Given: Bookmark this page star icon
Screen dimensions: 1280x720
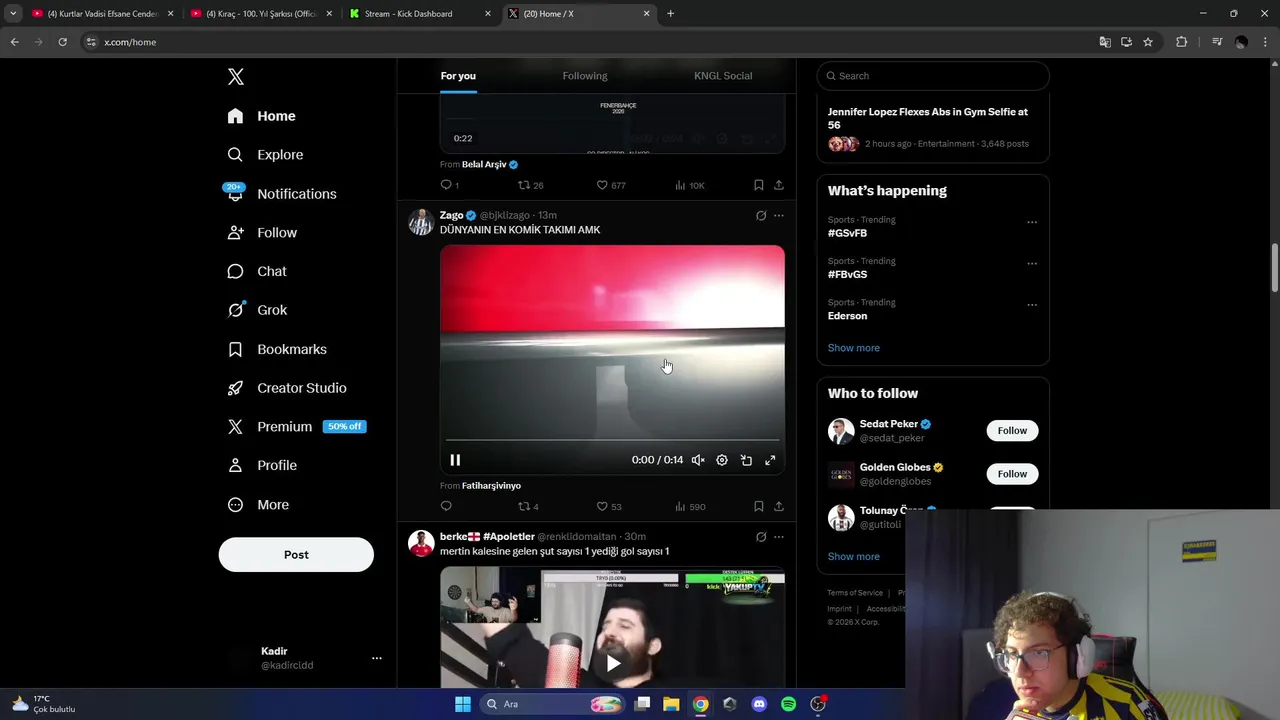Looking at the screenshot, I should (x=1148, y=42).
